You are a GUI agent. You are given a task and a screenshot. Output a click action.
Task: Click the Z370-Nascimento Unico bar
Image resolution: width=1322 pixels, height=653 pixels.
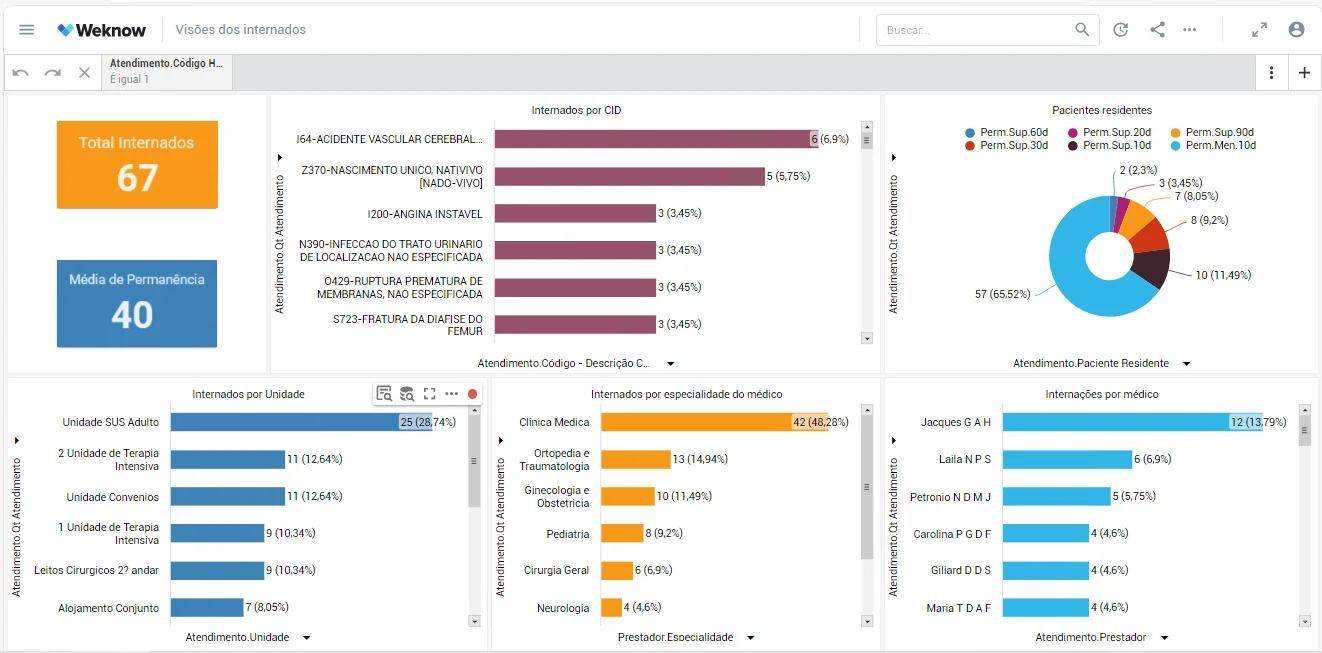pyautogui.click(x=630, y=176)
